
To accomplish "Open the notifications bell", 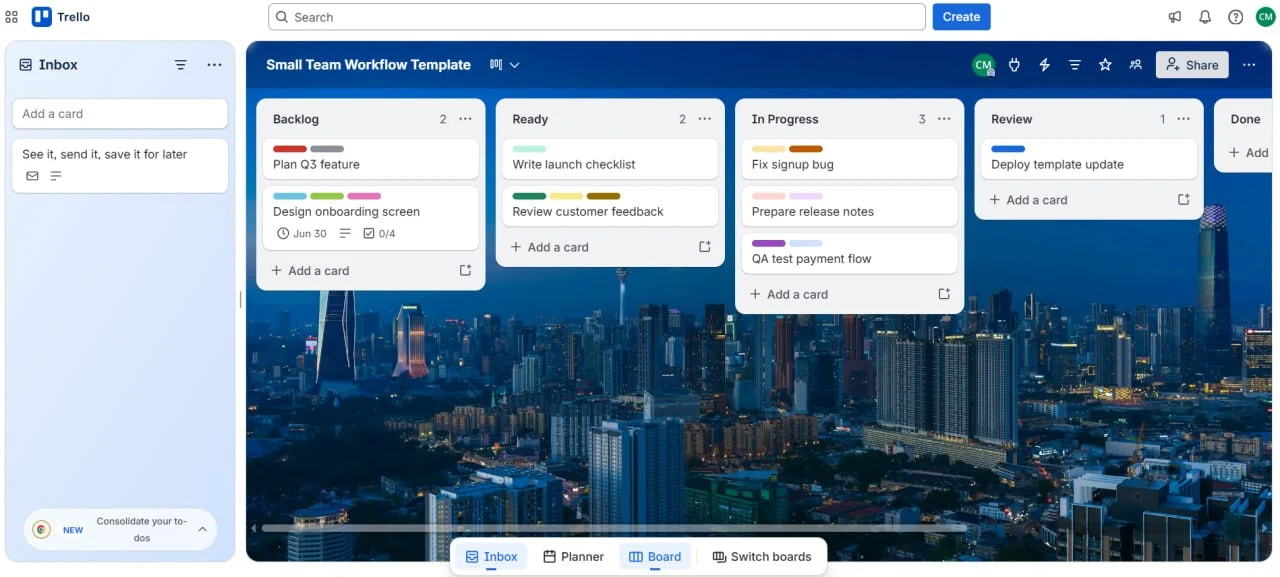I will point(1205,17).
